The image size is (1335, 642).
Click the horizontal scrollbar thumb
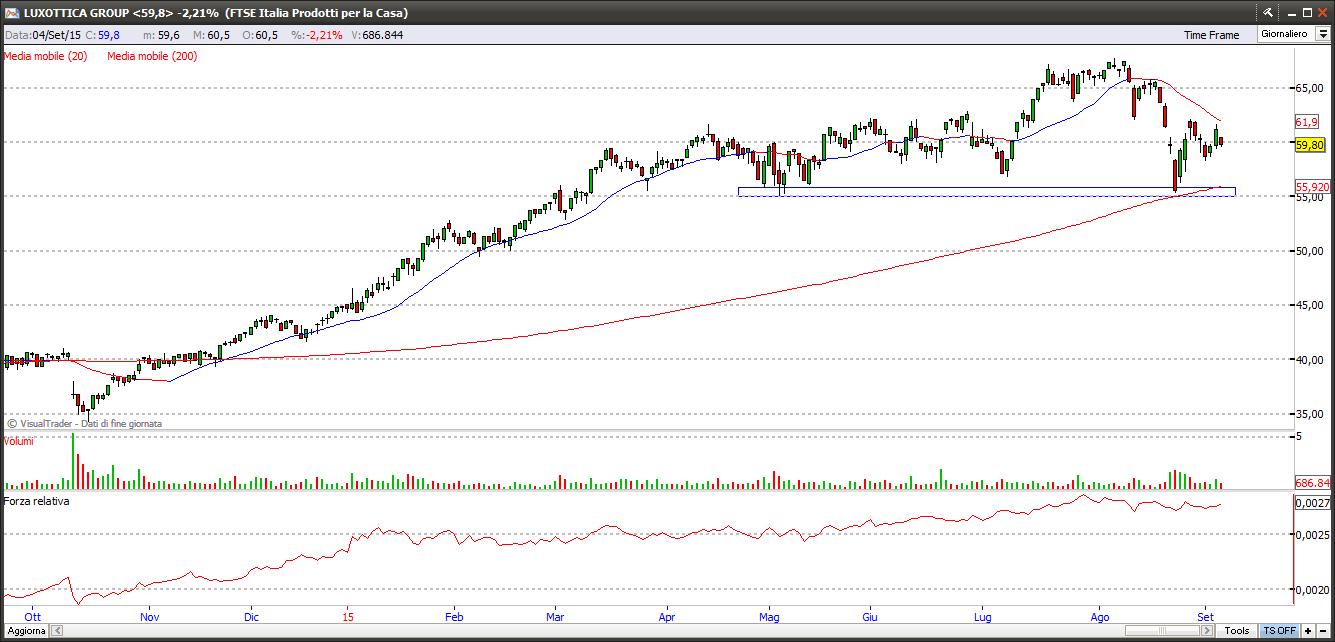(1164, 631)
